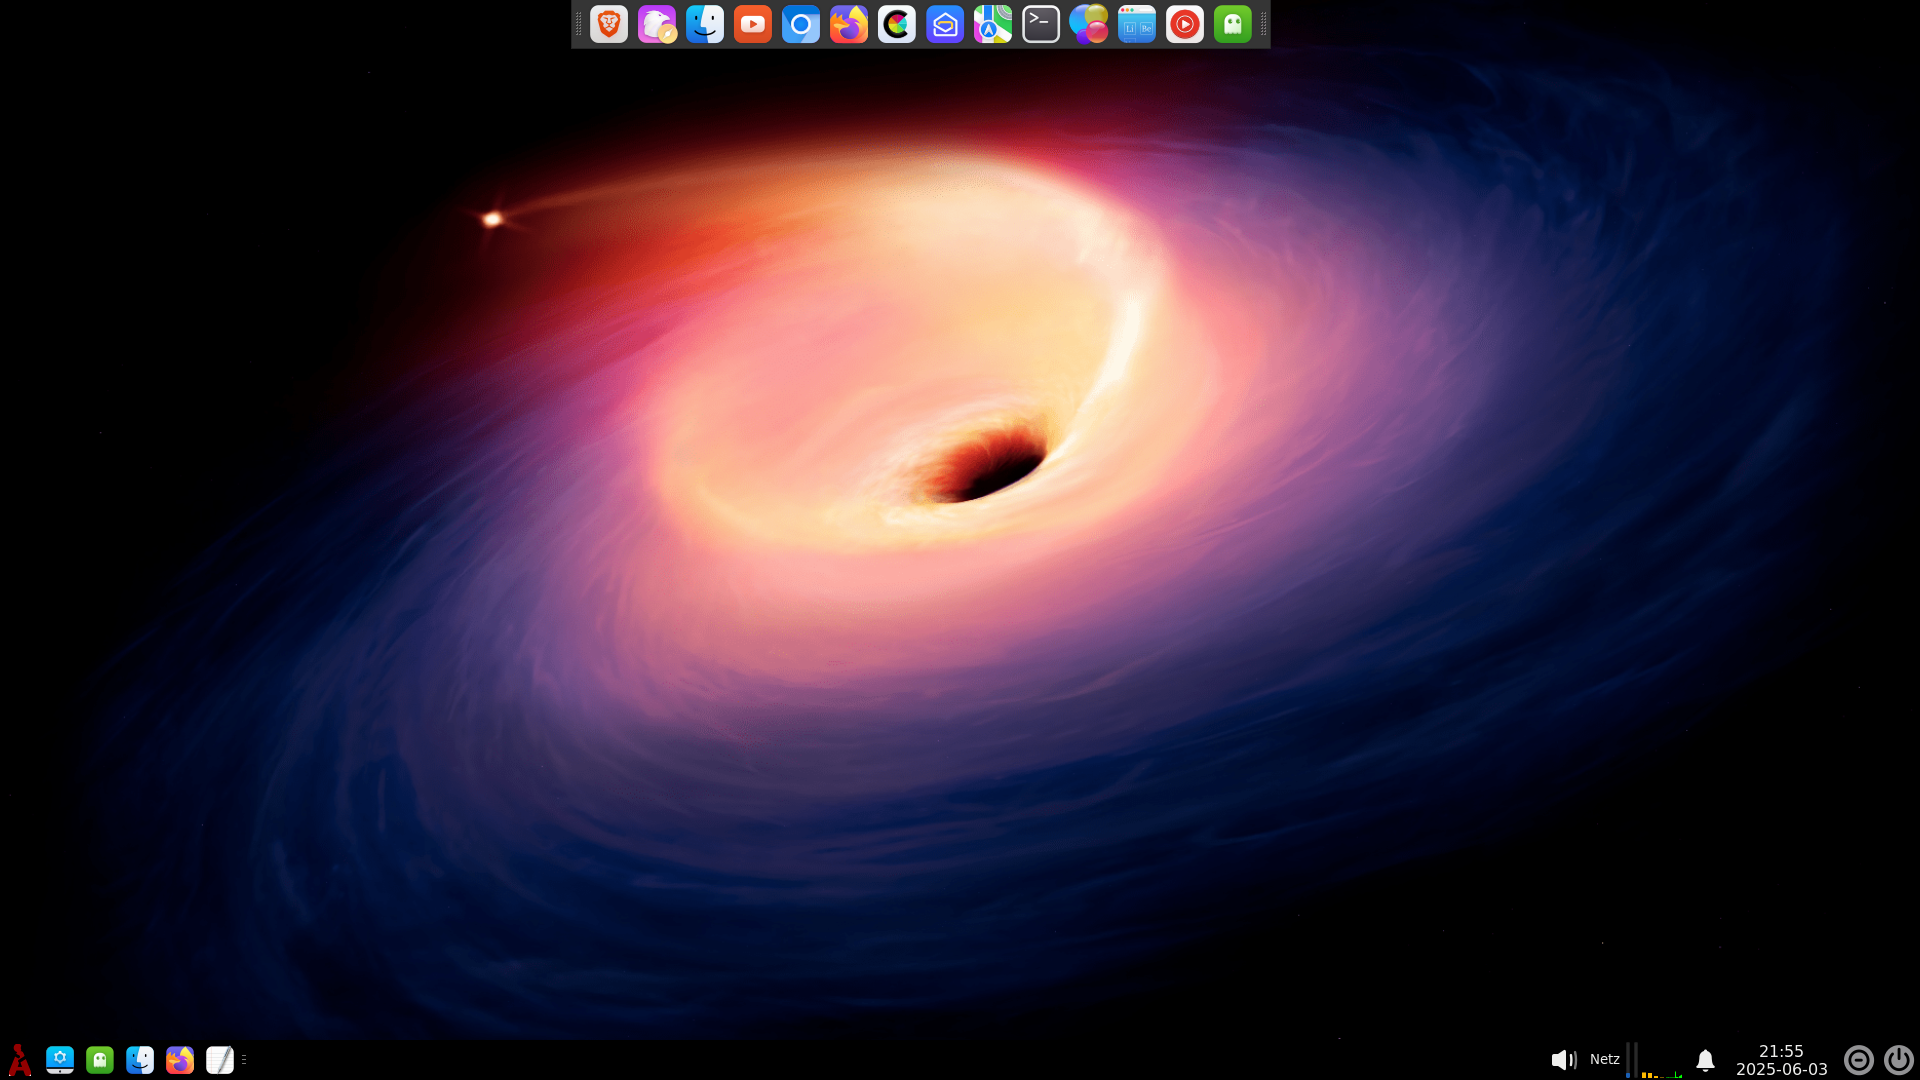The width and height of the screenshot is (1920, 1080).
Task: Open the notepad text editor in bottom panel
Action: (x=219, y=1060)
